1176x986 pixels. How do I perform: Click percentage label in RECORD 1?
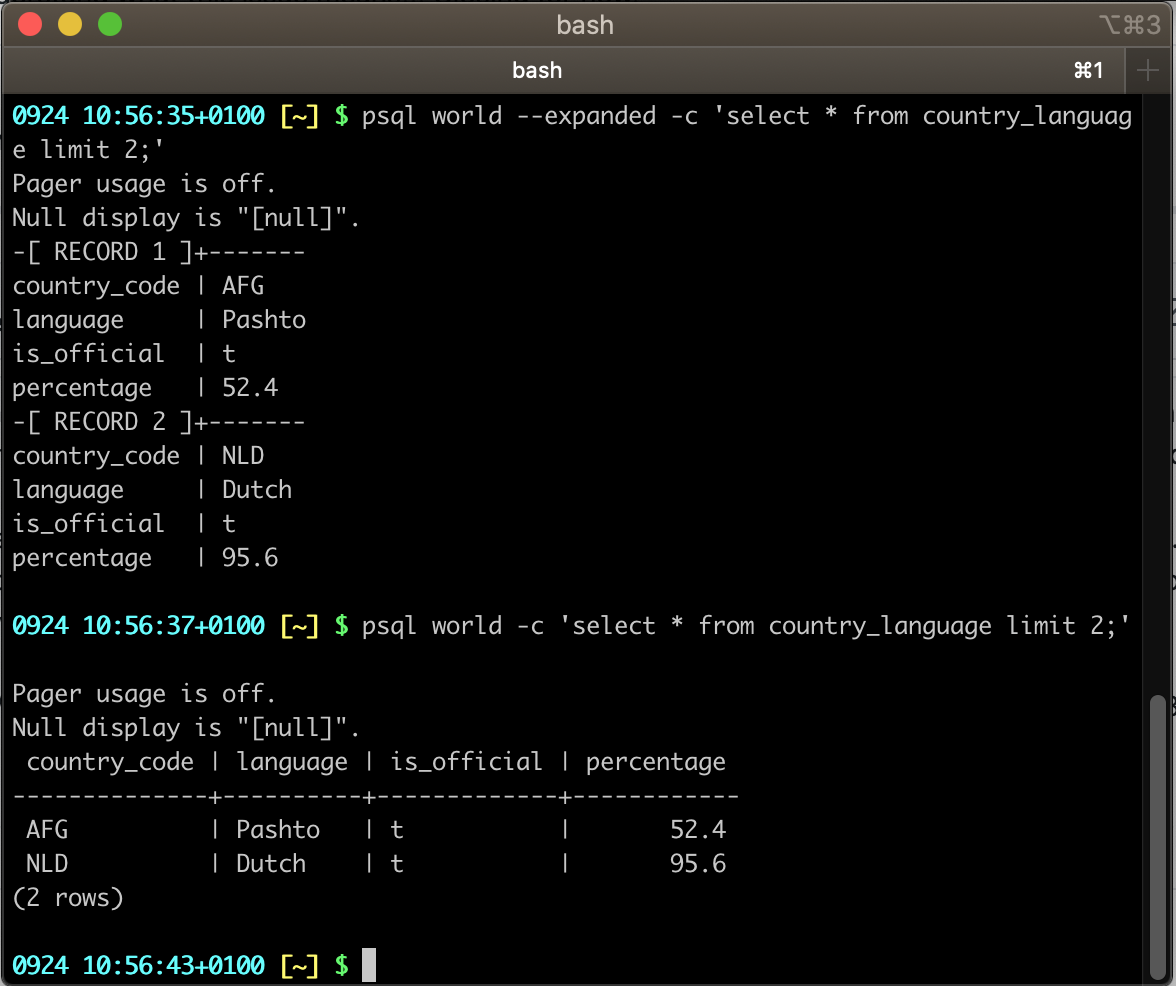tap(82, 388)
